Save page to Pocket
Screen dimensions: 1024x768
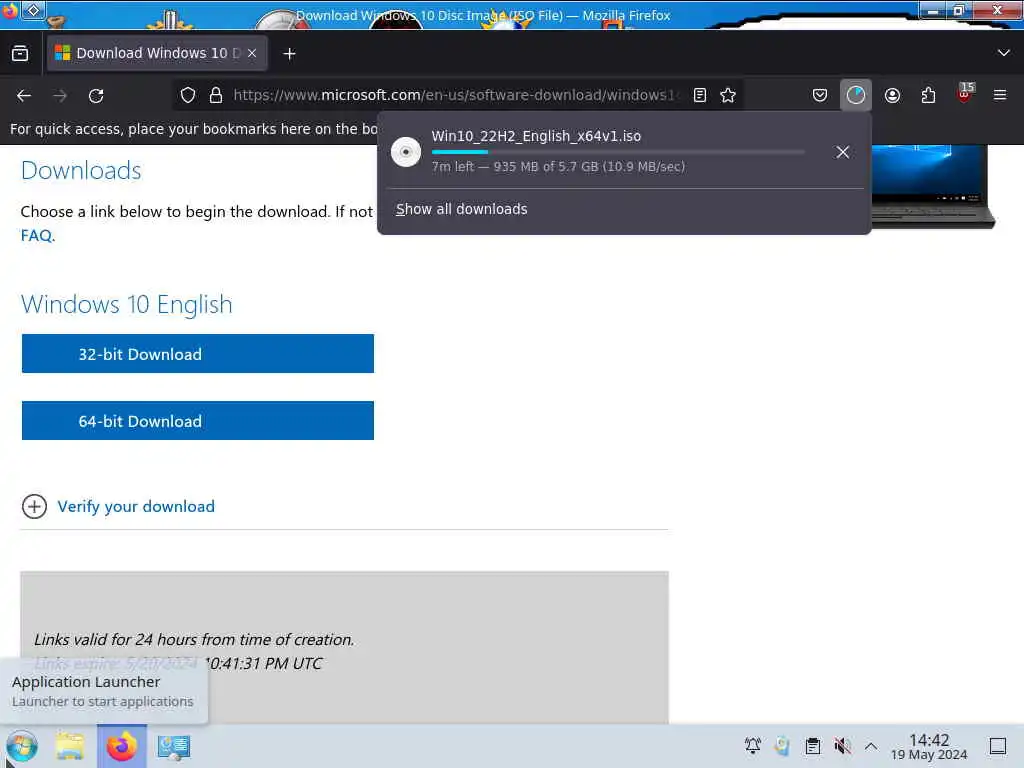tap(820, 95)
